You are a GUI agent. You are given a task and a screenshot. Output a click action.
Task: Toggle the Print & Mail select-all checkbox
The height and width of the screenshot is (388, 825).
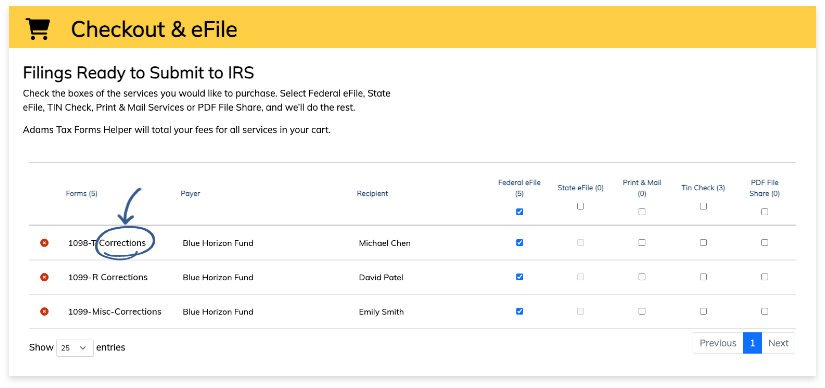tap(642, 212)
